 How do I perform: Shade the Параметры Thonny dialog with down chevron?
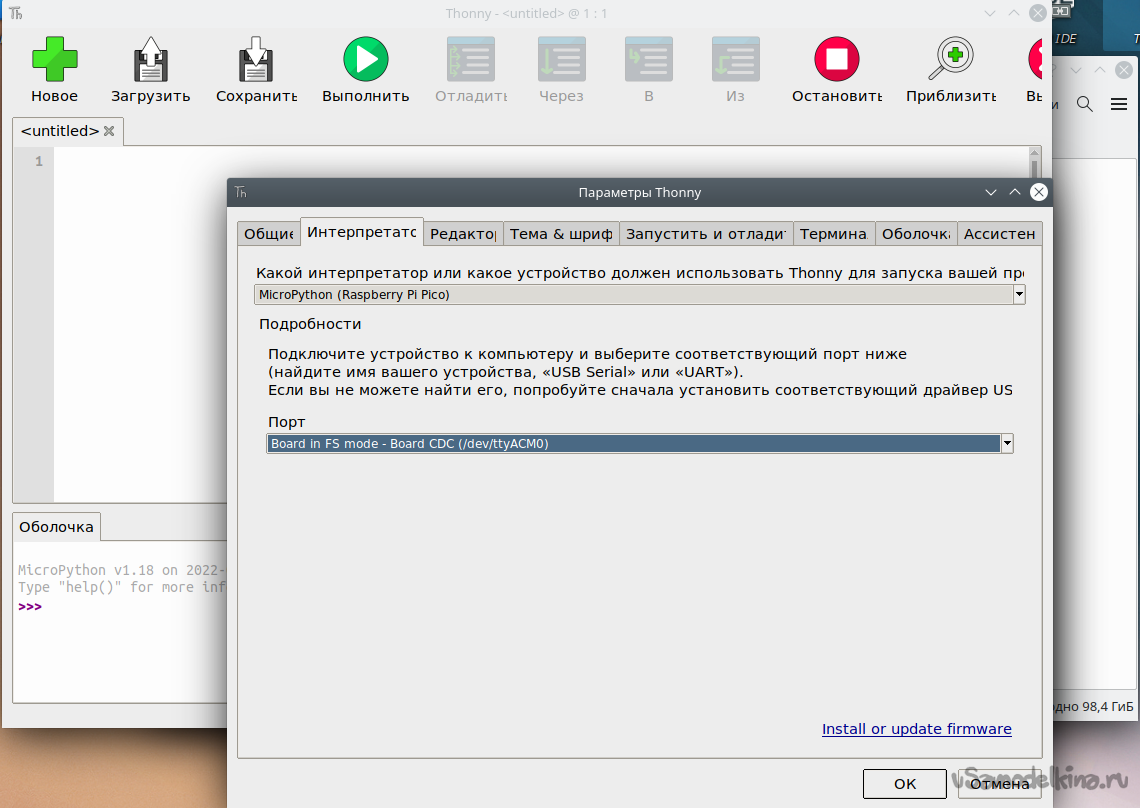click(x=990, y=192)
